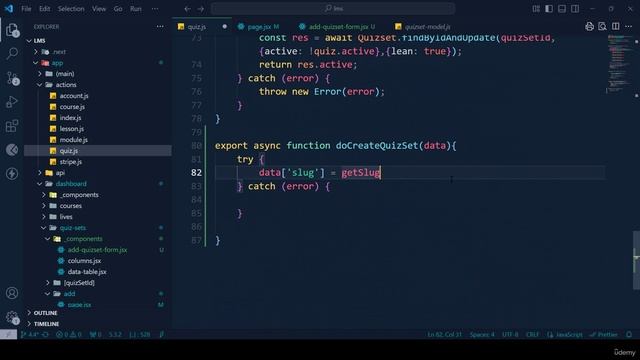Click the Prettier status bar item
This screenshot has height=360, width=640.
coord(604,334)
